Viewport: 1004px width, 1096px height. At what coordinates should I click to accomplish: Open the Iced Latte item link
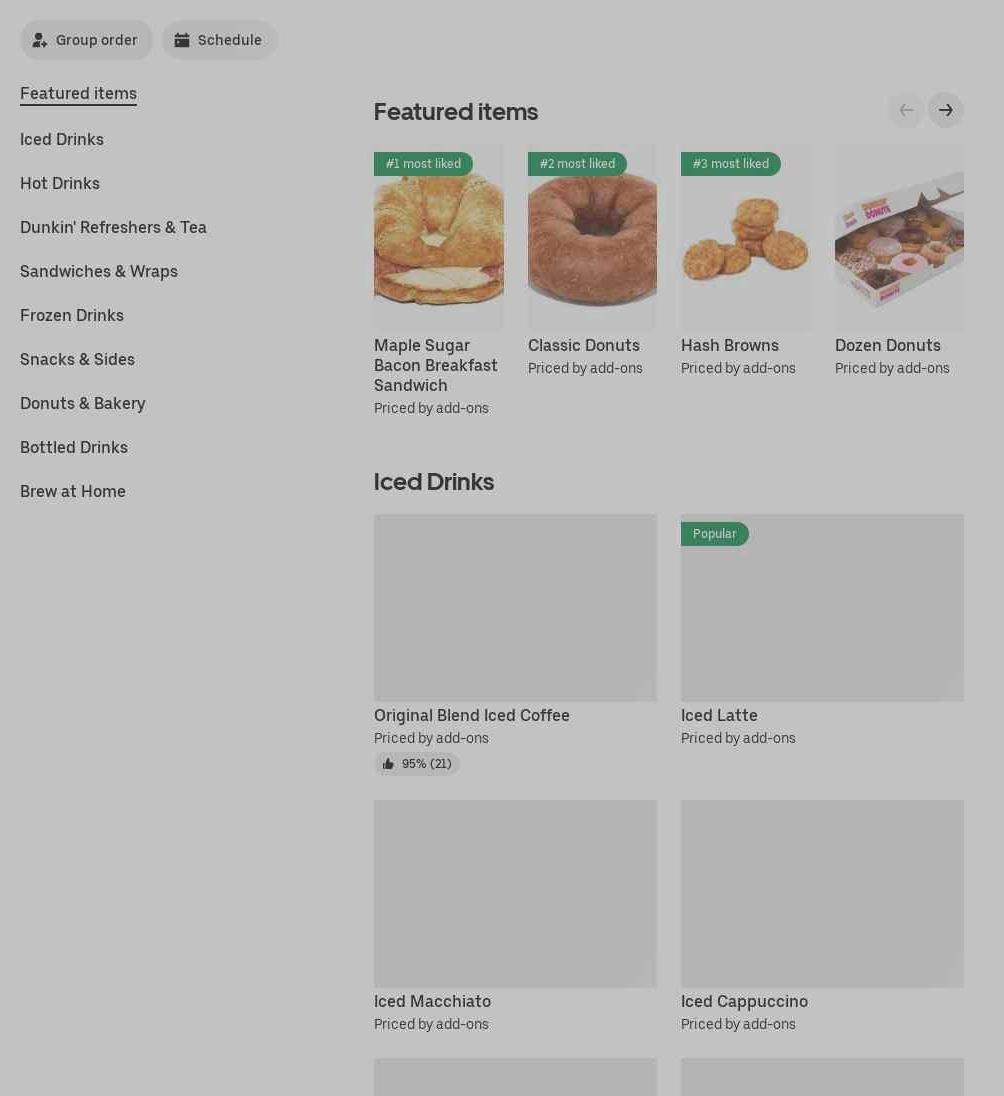coord(719,715)
